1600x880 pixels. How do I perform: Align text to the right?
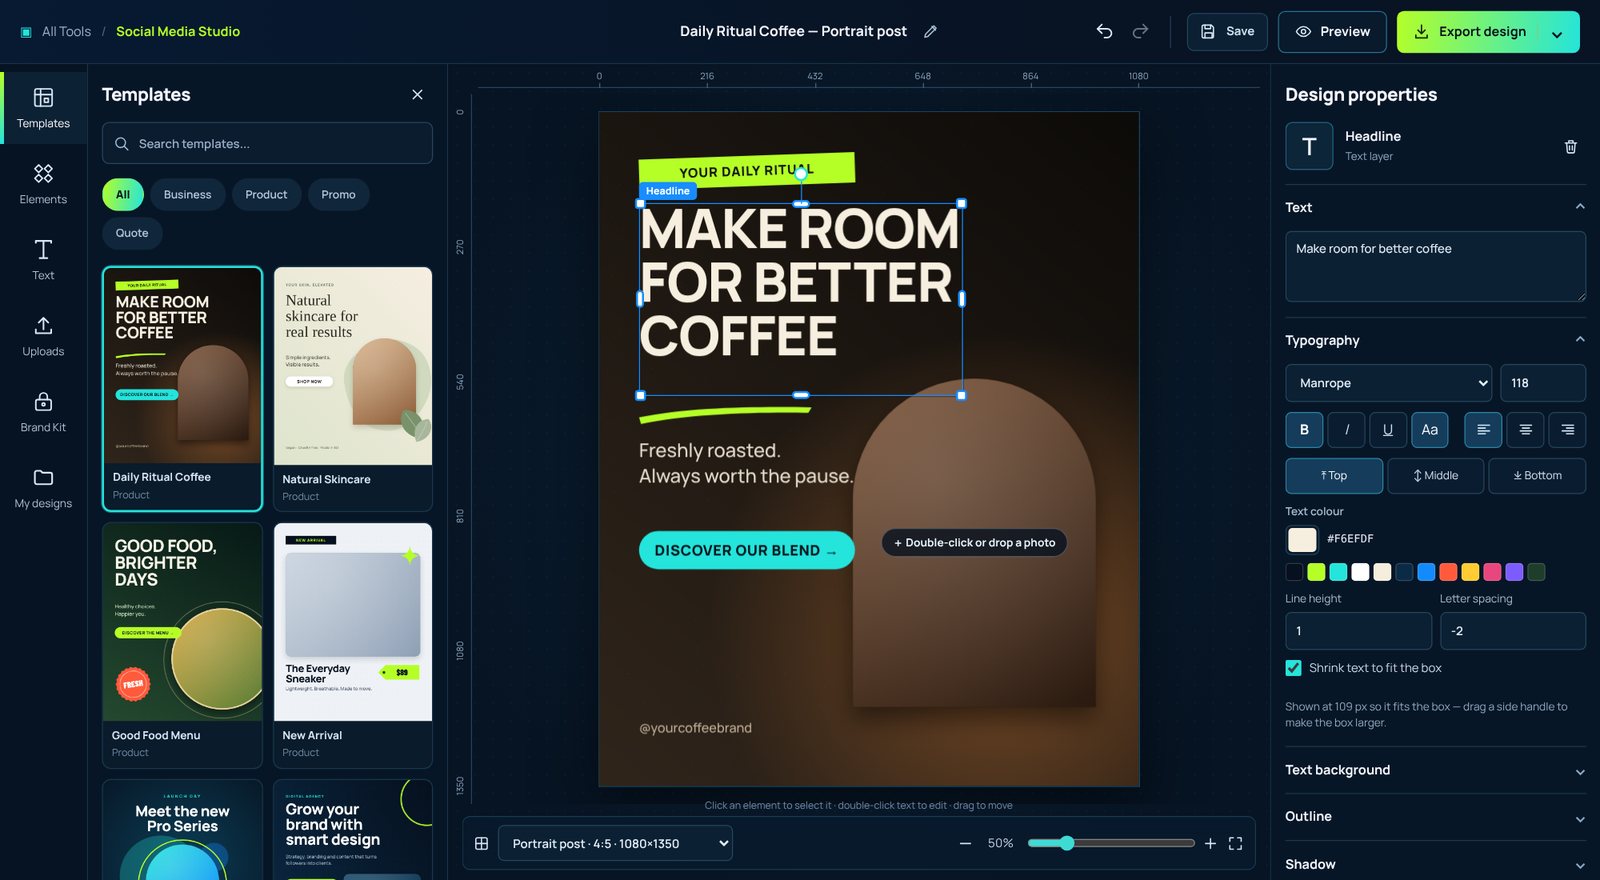(x=1567, y=430)
